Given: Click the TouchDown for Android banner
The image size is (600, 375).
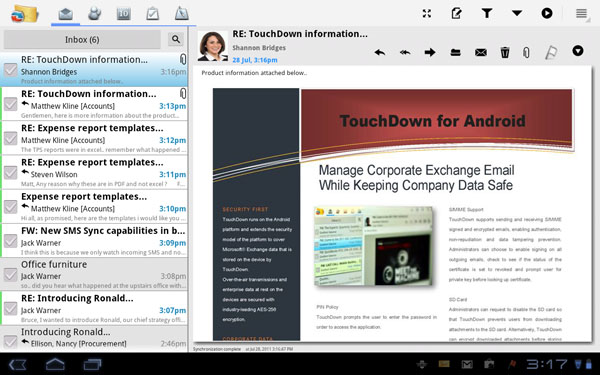Looking at the screenshot, I should (x=436, y=121).
